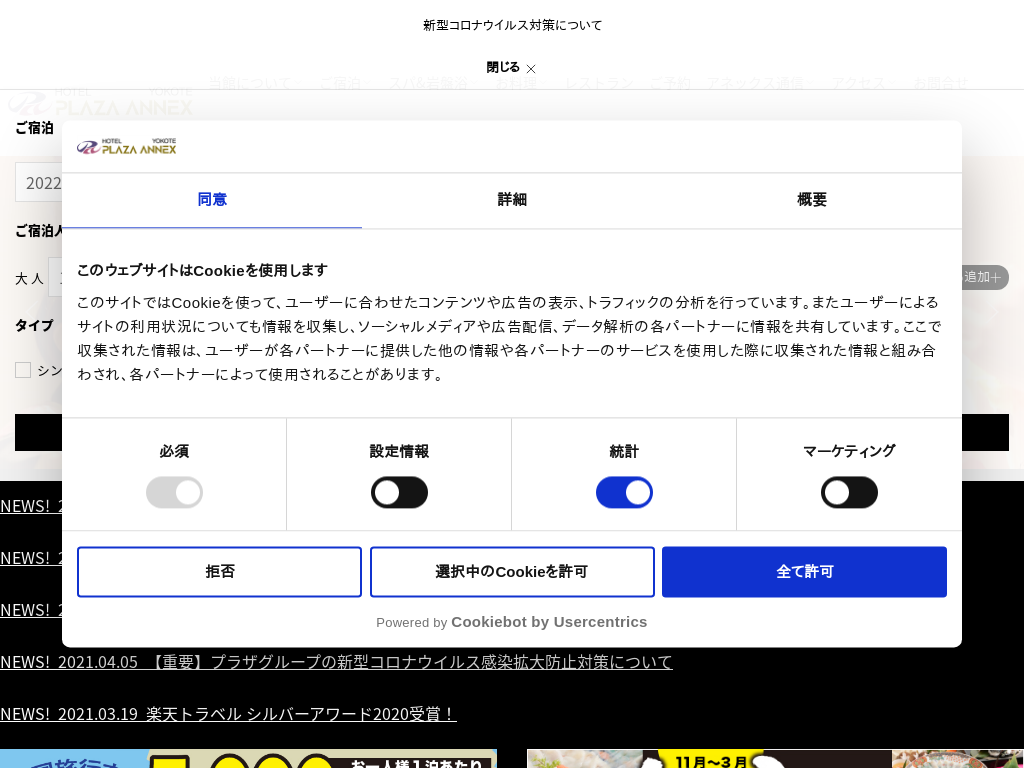Click the このウェブサイトはCookieを使用します heading
This screenshot has width=1024, height=768.
[202, 270]
